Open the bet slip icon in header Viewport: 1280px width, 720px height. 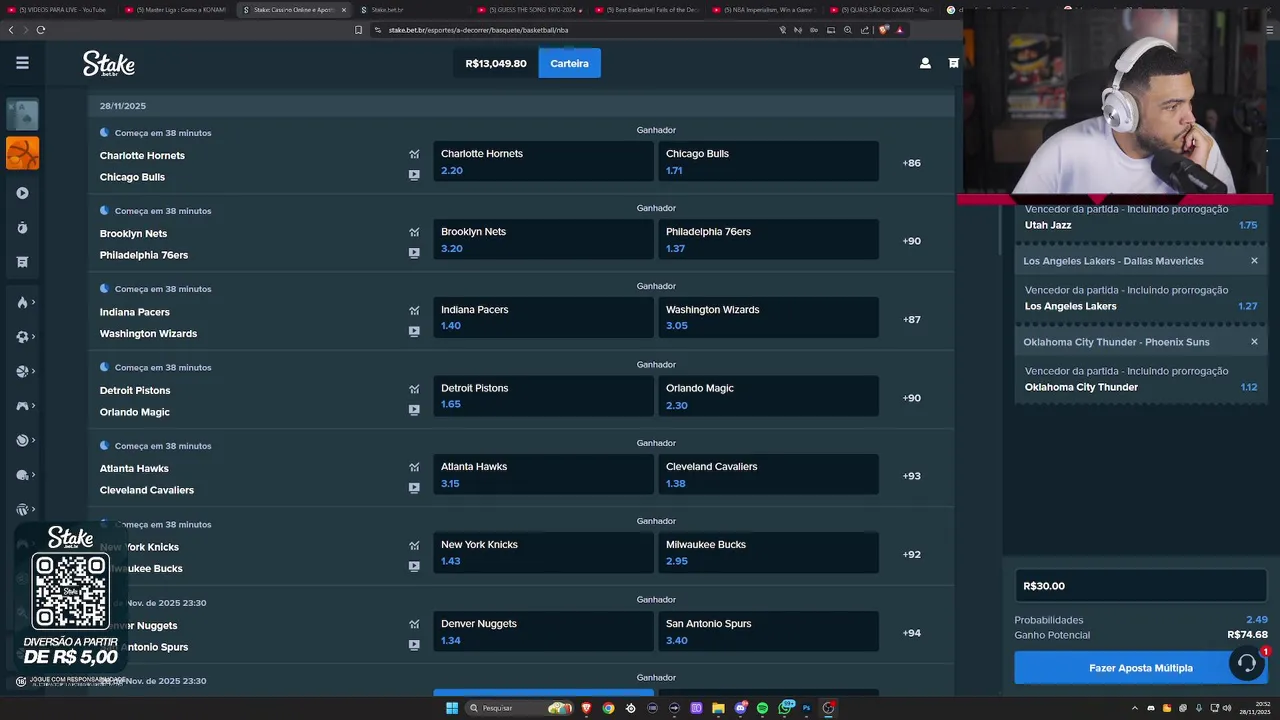953,63
